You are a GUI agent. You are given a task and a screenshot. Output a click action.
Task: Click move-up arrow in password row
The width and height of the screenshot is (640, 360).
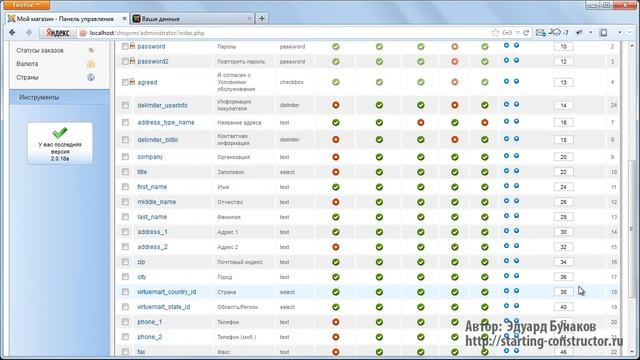(x=506, y=45)
